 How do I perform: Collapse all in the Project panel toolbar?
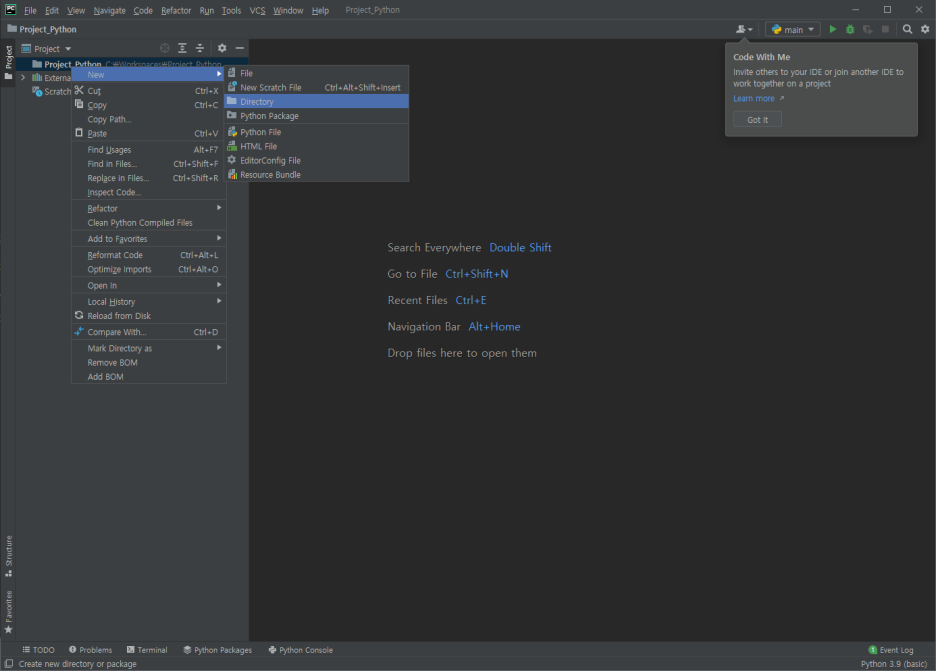click(200, 48)
